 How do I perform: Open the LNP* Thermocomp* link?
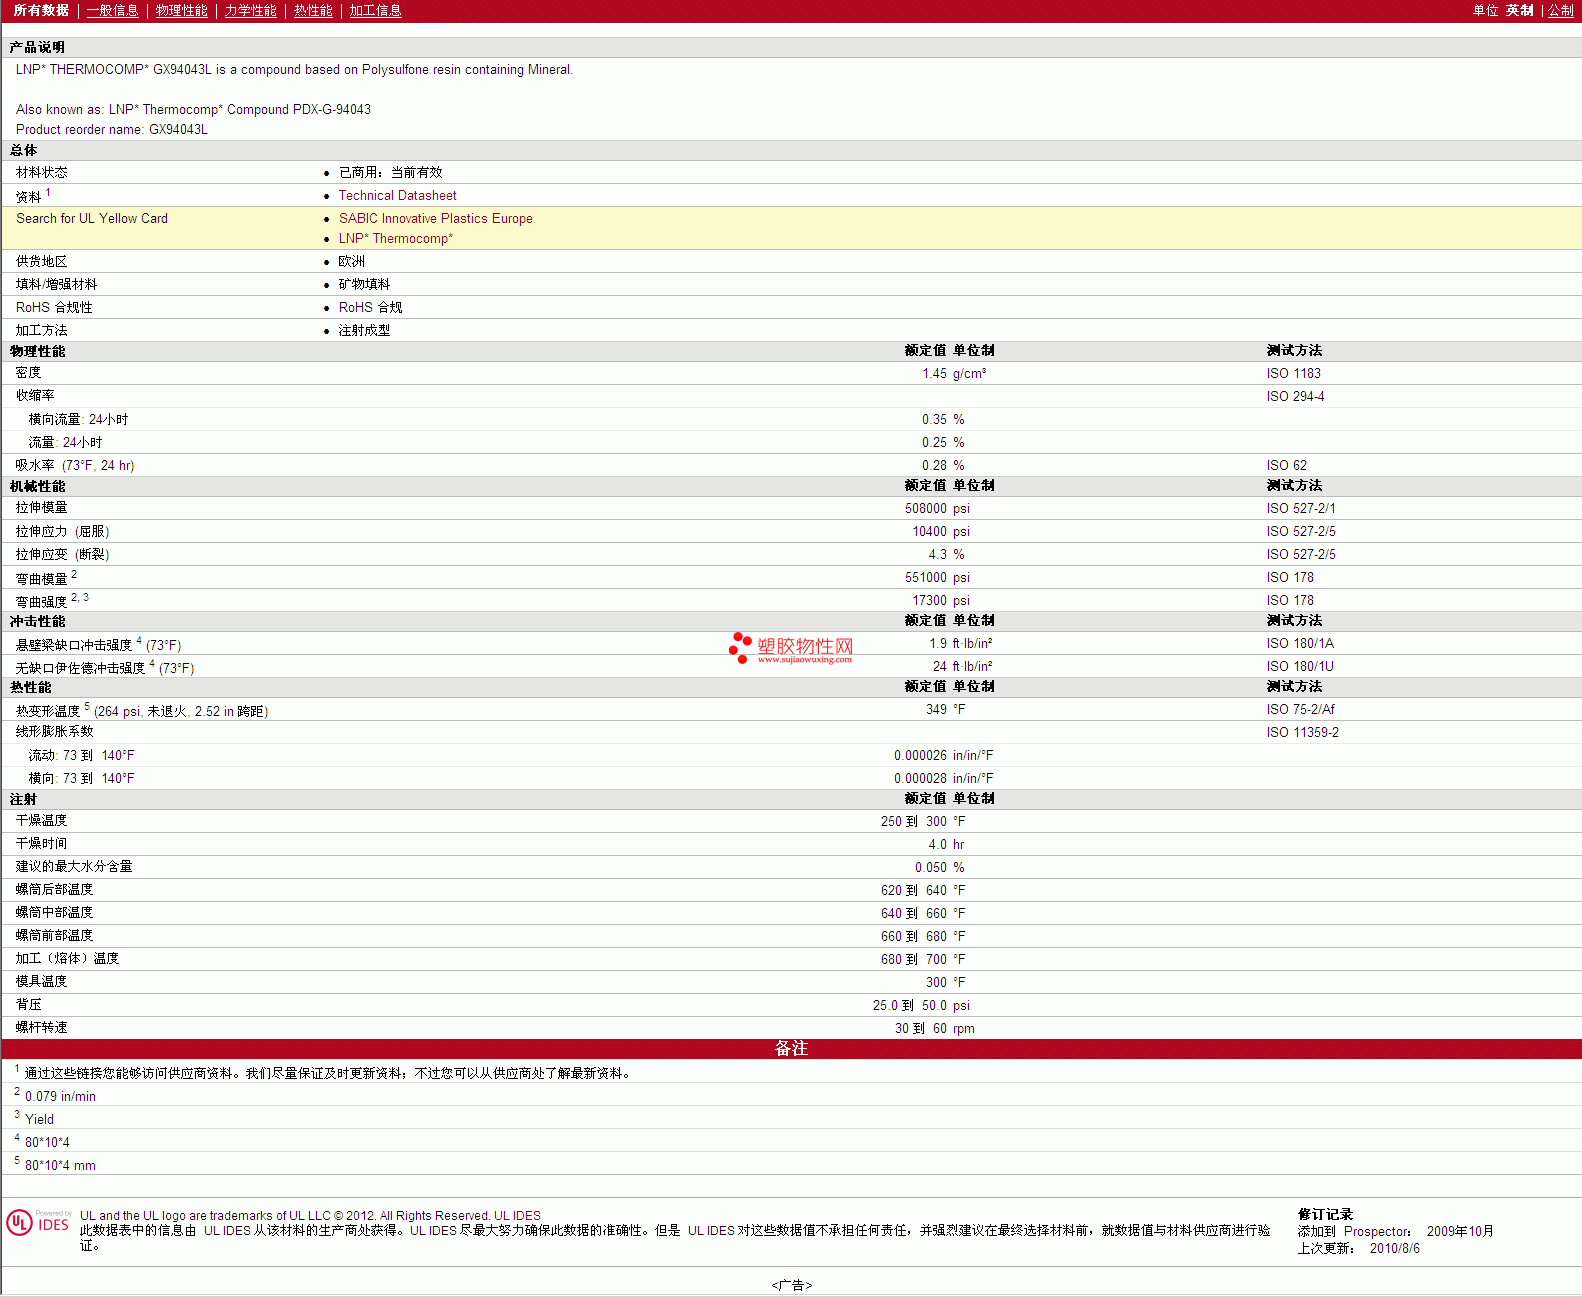395,239
